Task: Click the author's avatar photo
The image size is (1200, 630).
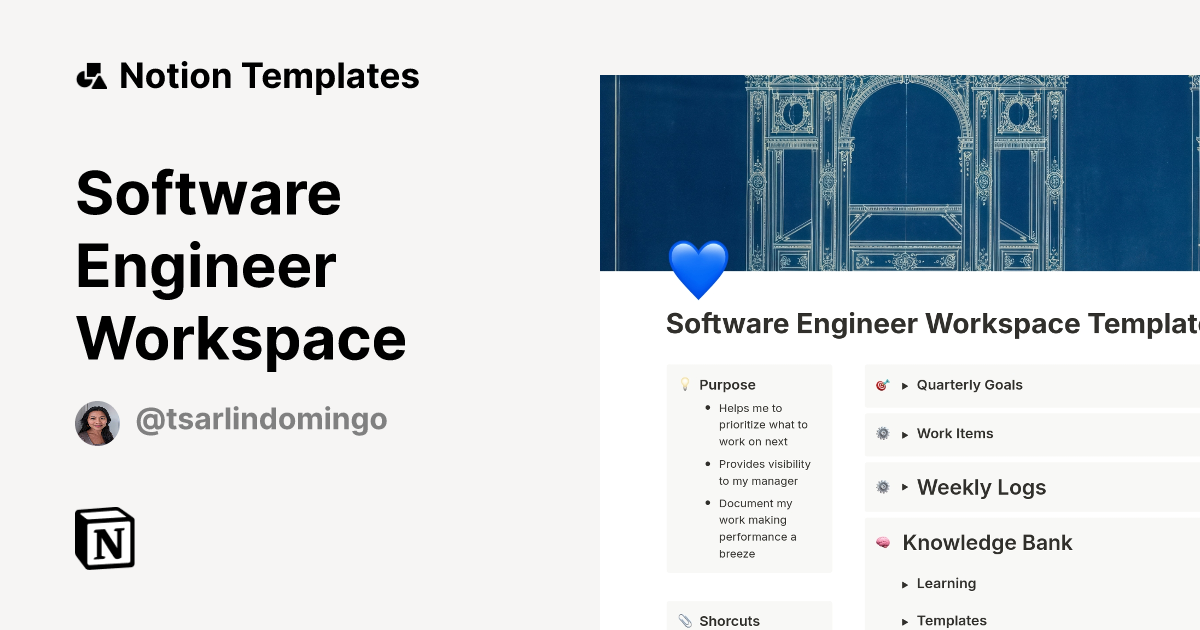Action: click(97, 422)
